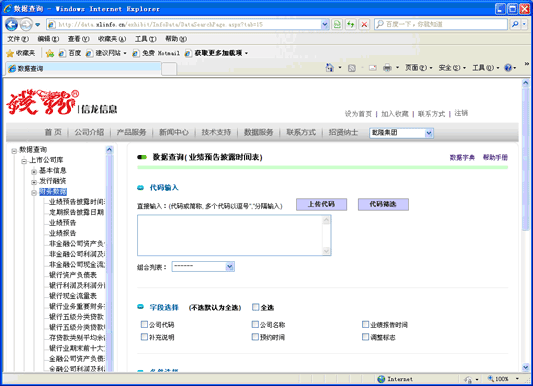
Task: Click the main page vertical scrollbar thumb
Action: coord(526,159)
